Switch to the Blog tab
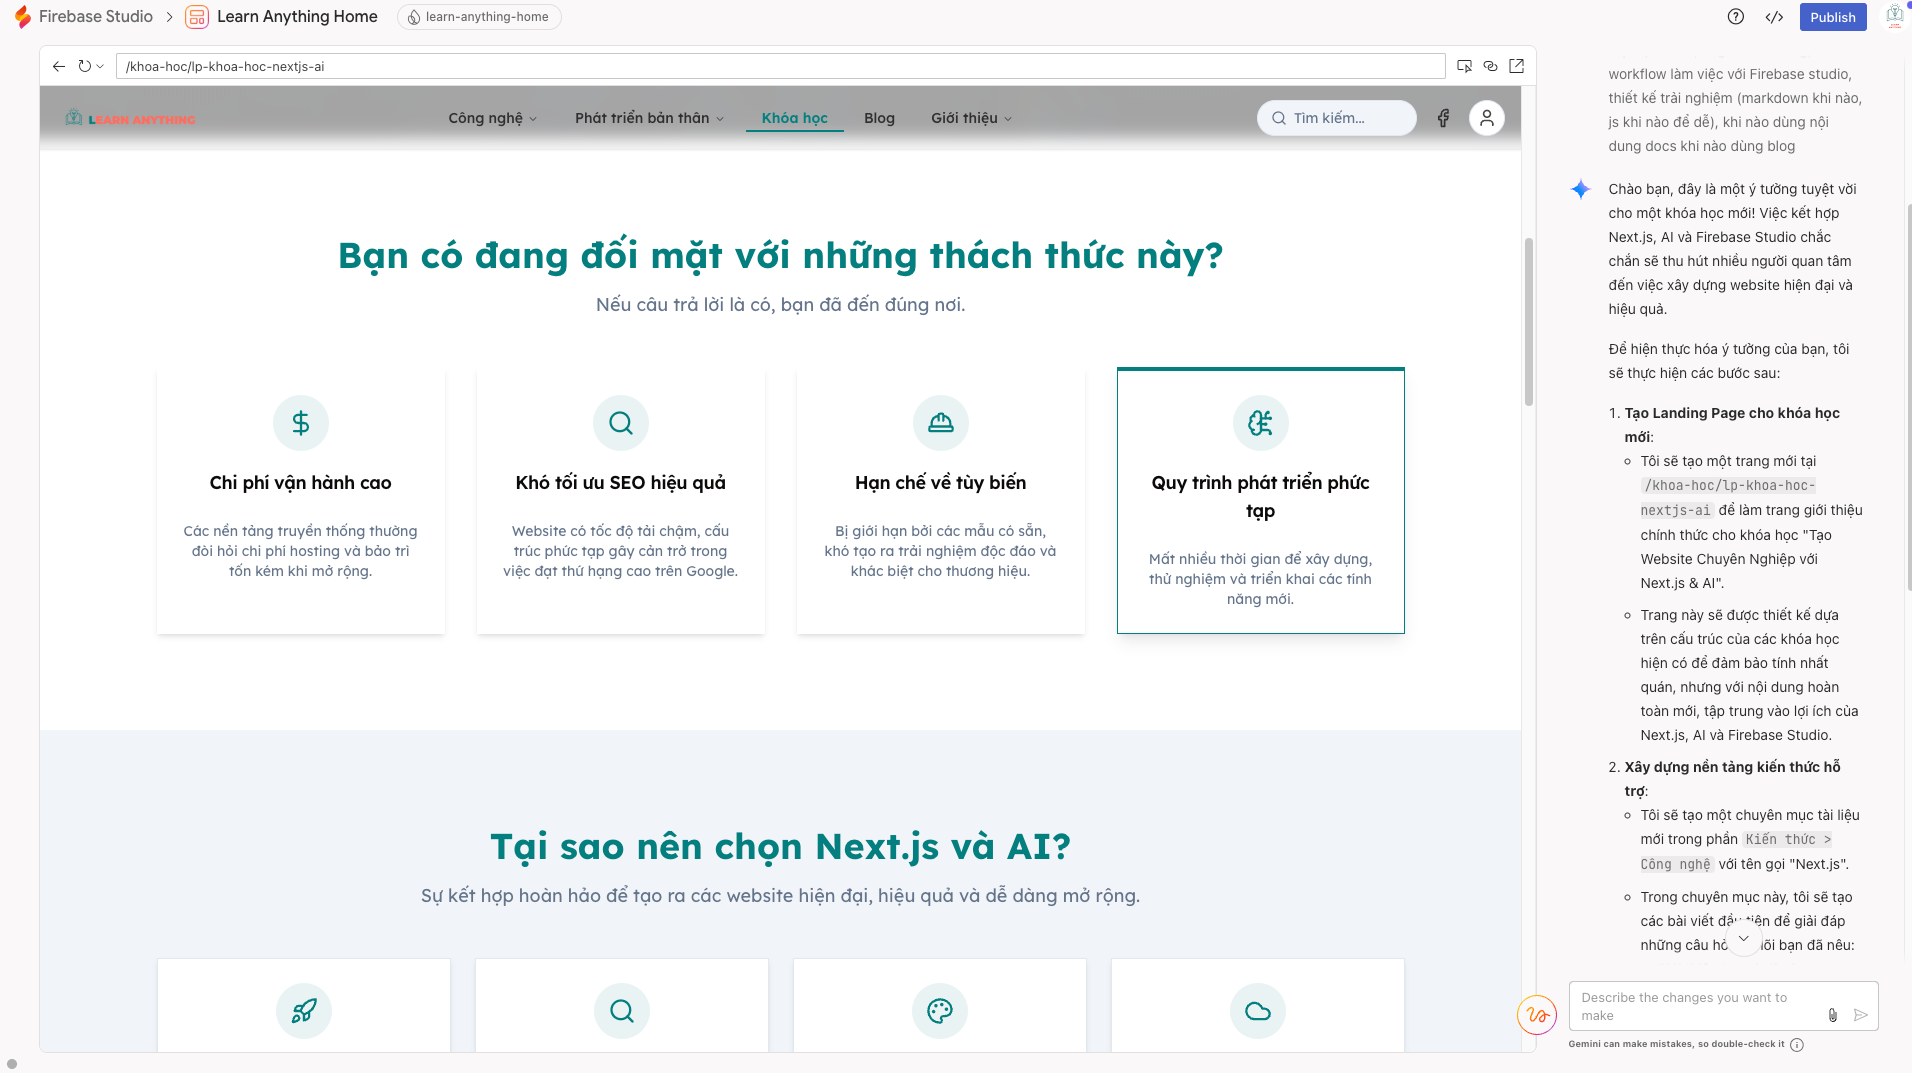 (x=879, y=118)
